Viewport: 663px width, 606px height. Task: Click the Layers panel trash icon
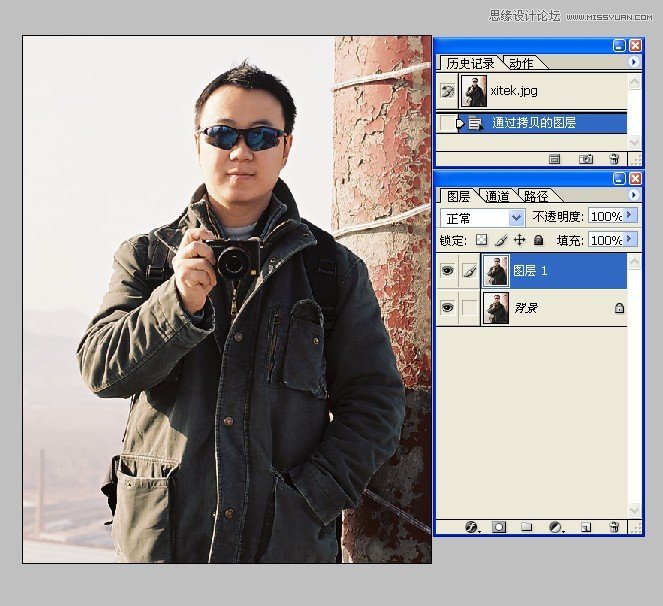tap(614, 526)
